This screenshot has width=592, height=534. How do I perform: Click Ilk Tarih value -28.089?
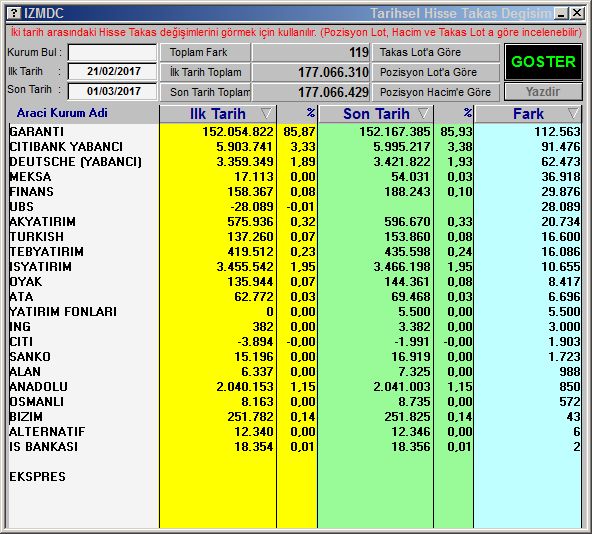click(252, 207)
